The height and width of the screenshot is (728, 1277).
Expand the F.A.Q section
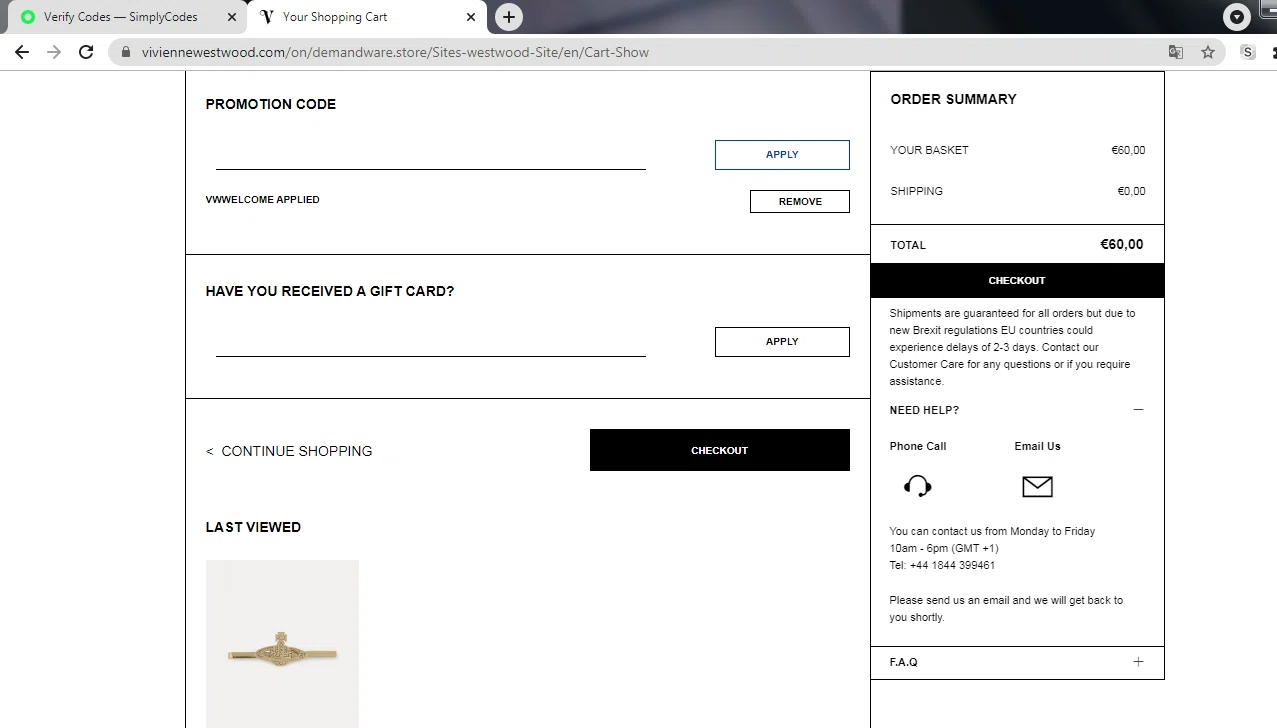[x=1138, y=662]
